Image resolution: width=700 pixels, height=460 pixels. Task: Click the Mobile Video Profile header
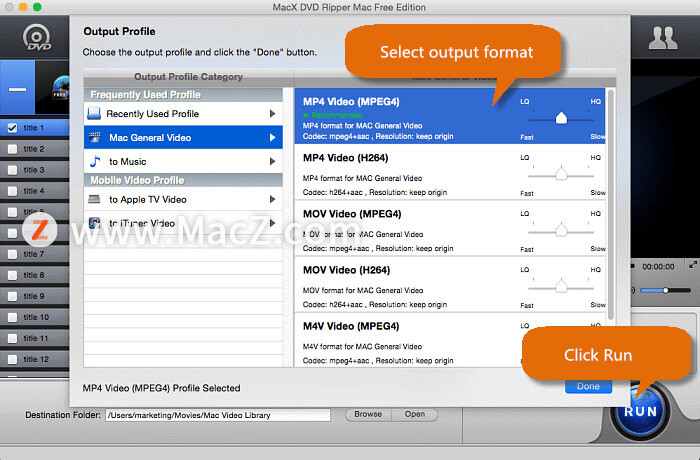(183, 180)
